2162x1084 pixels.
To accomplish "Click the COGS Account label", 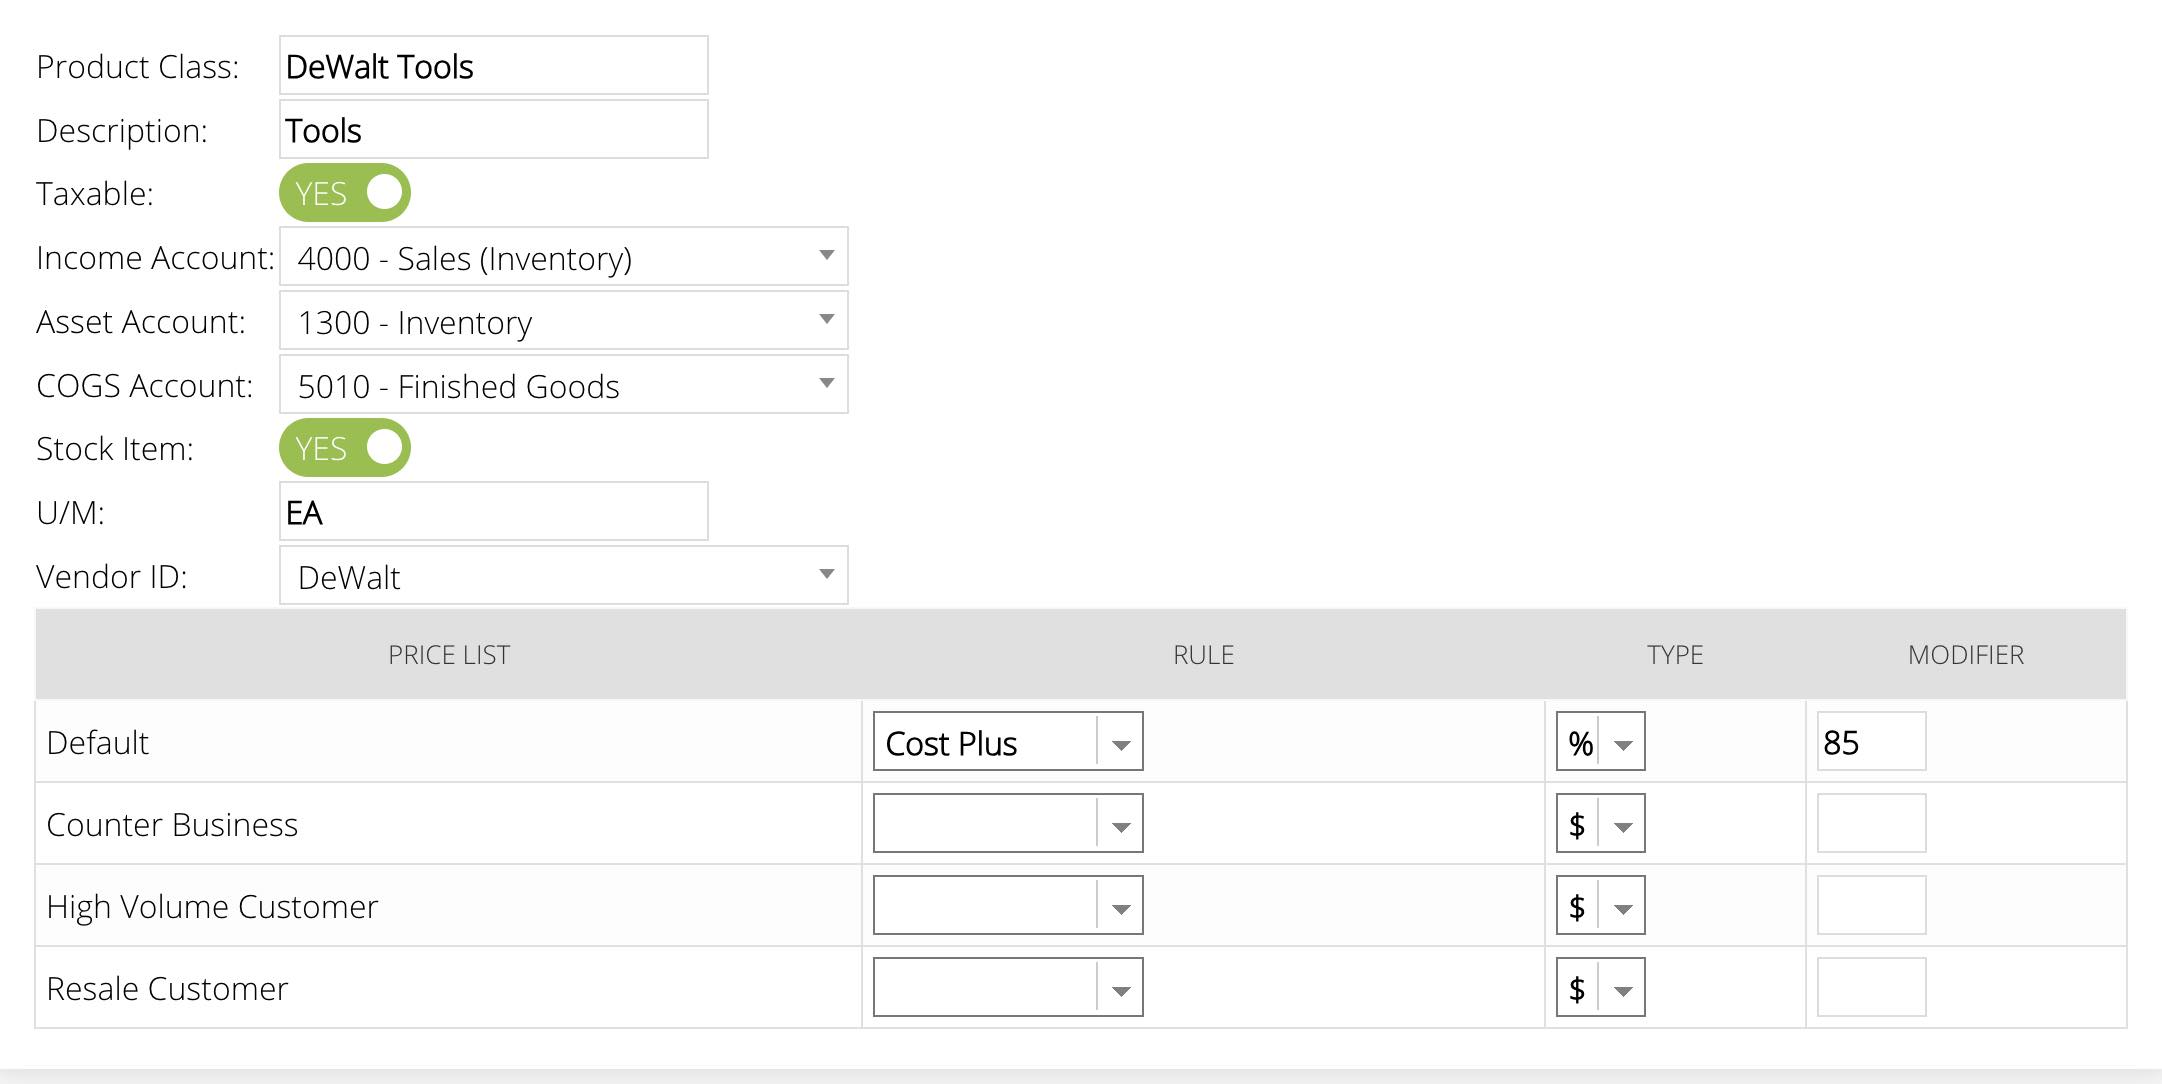I will point(145,386).
